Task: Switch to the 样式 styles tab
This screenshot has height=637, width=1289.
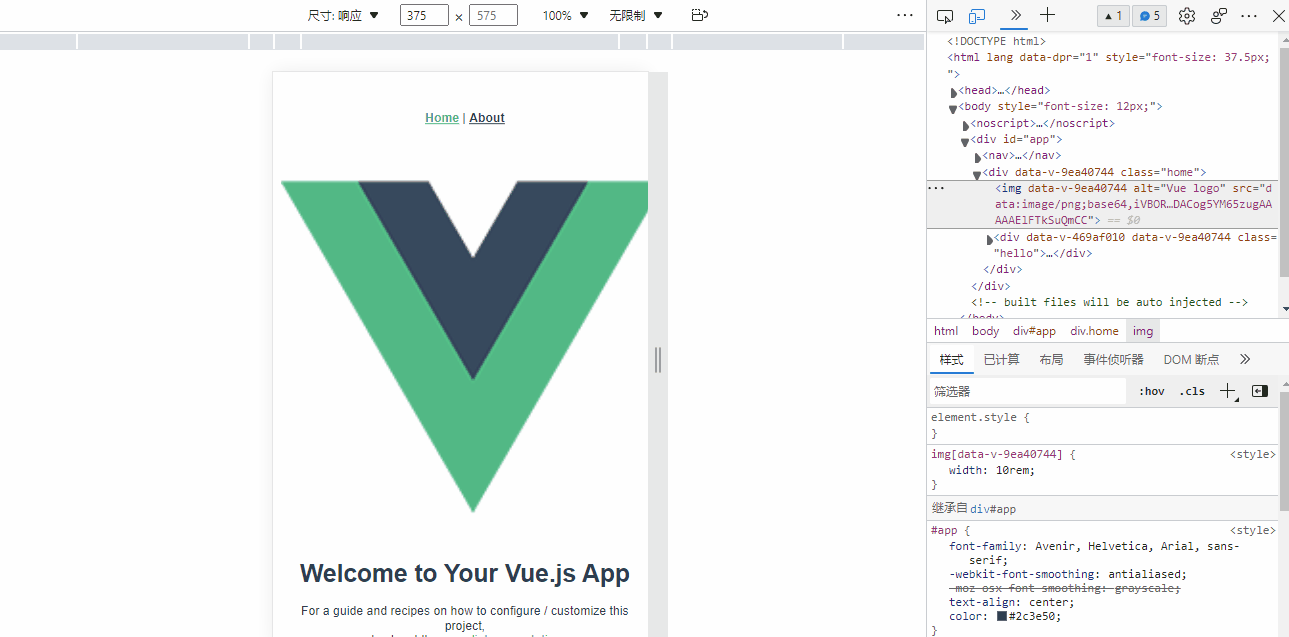Action: [x=951, y=359]
